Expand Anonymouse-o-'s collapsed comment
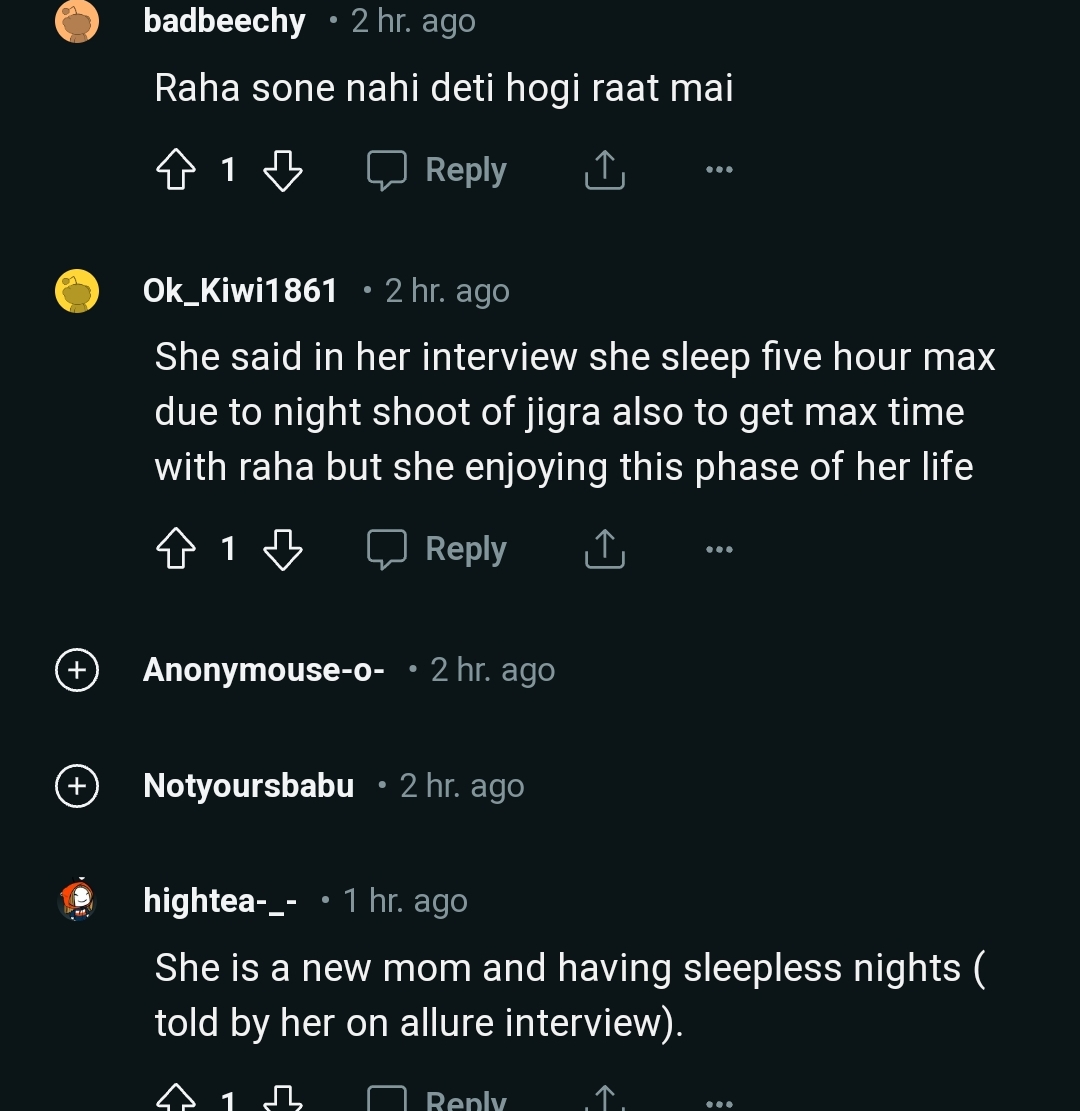This screenshot has height=1111, width=1080. [x=76, y=670]
